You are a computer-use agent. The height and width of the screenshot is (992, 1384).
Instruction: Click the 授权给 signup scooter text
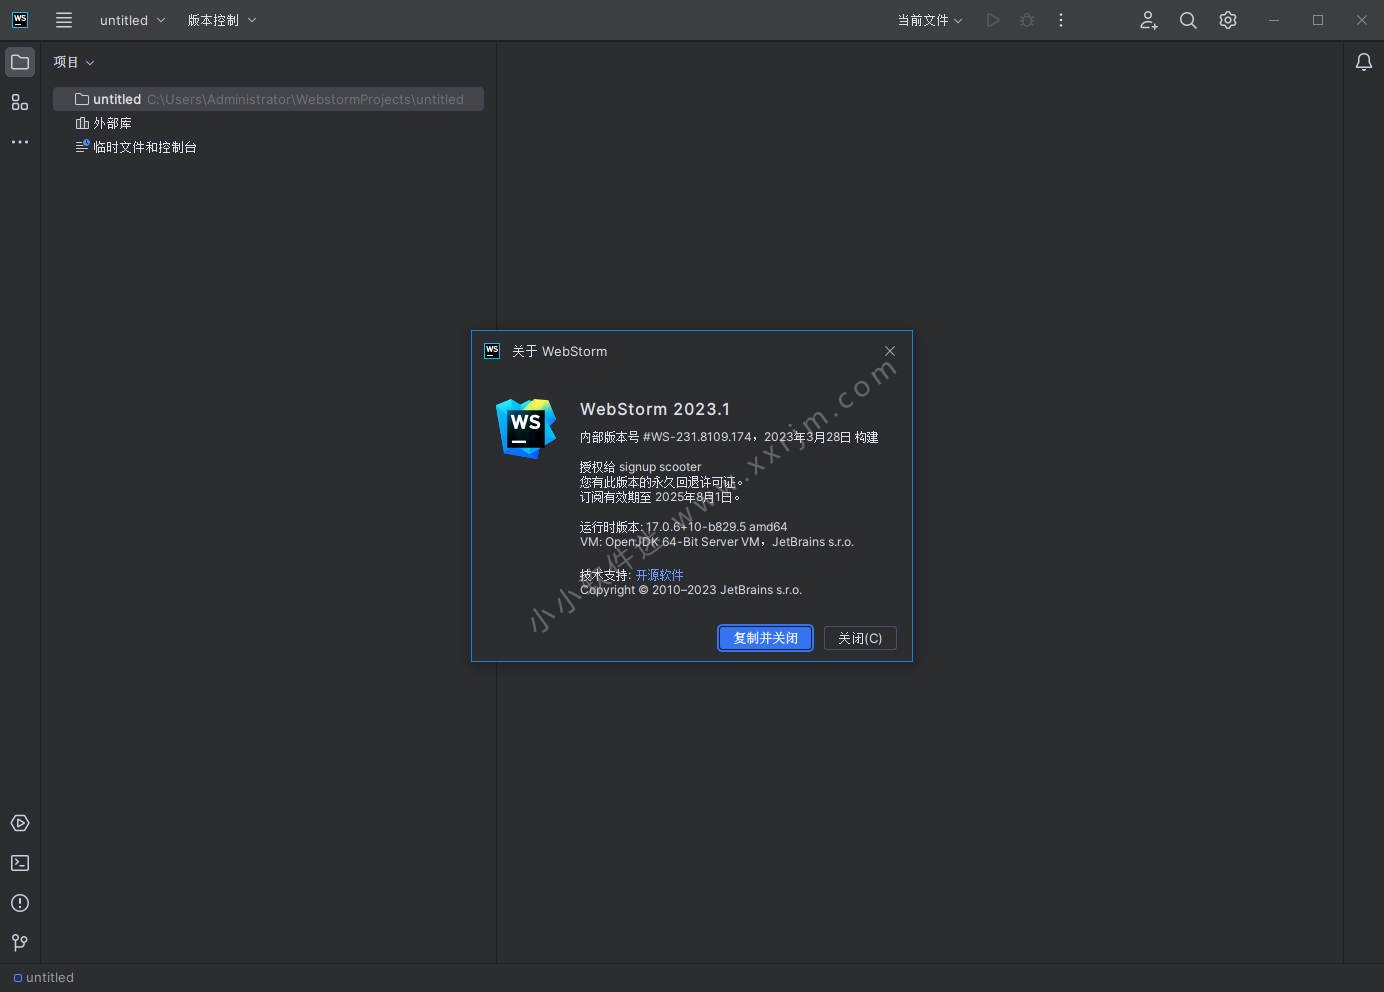pyautogui.click(x=640, y=467)
